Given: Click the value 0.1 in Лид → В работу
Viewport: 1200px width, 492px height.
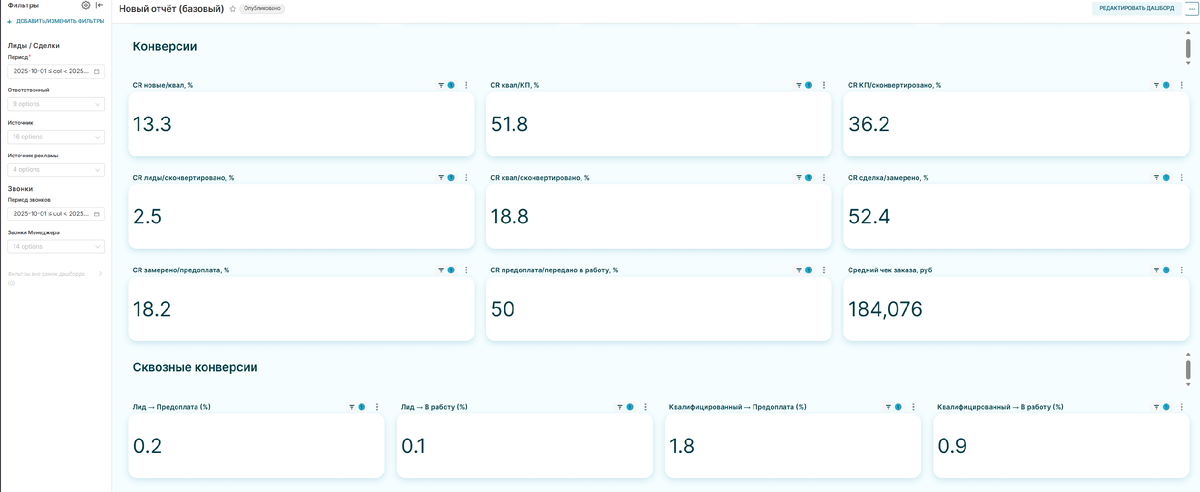Looking at the screenshot, I should pos(413,447).
